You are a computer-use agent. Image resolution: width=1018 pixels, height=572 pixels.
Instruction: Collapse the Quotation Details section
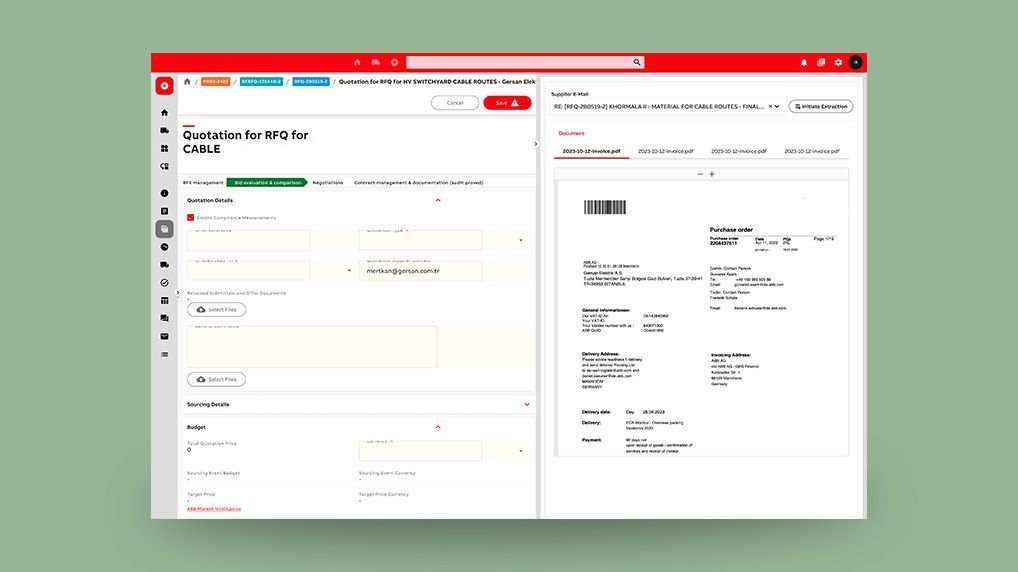[438, 200]
